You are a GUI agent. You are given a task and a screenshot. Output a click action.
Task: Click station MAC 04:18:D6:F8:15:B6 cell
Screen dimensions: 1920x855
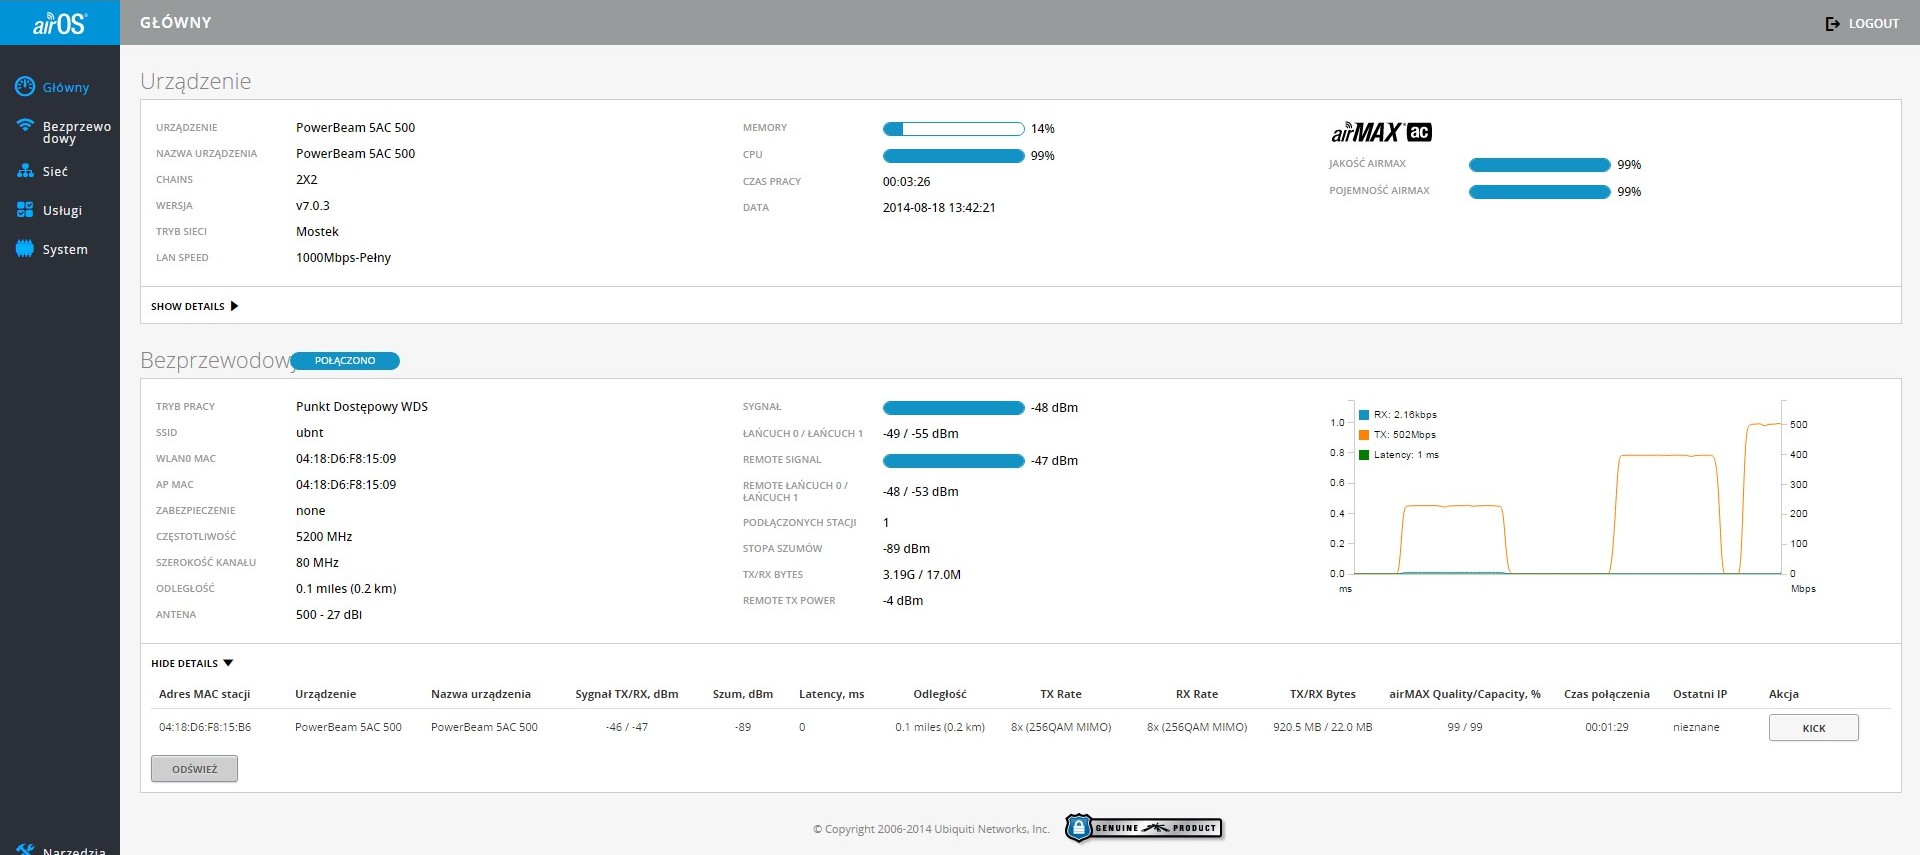point(205,727)
